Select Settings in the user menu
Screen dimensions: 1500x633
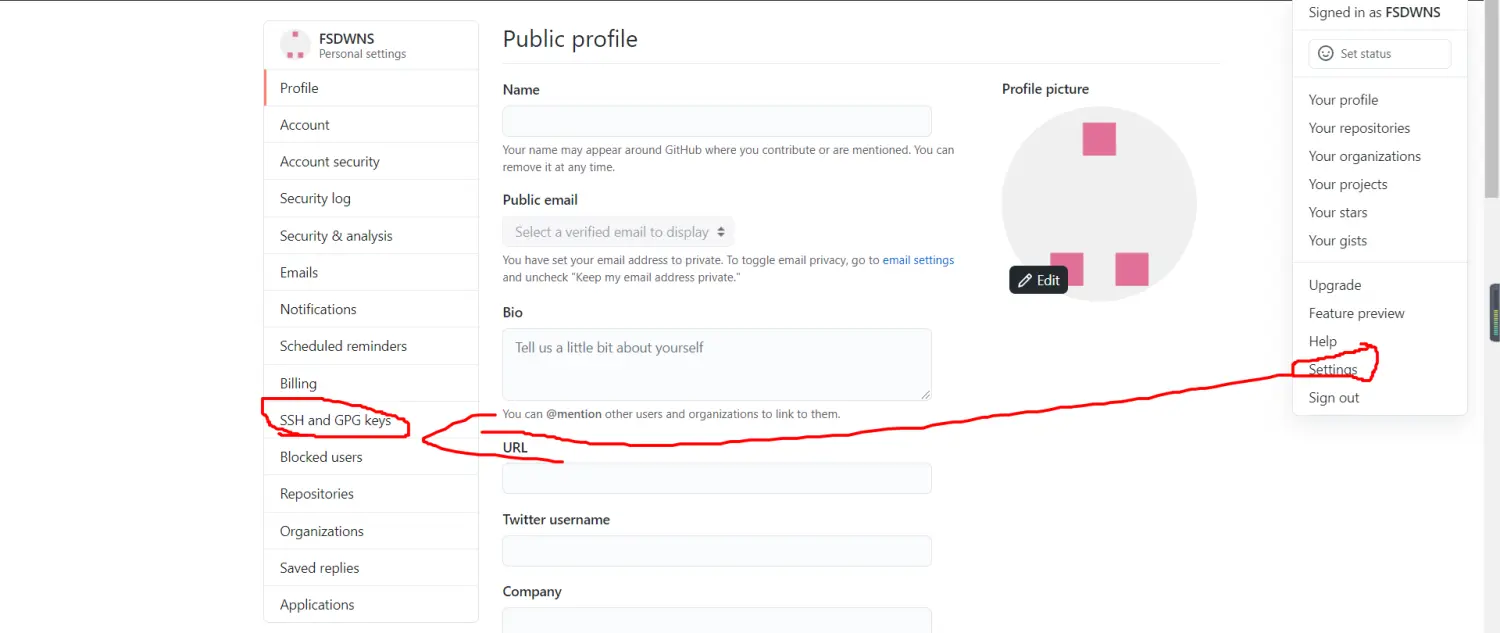[x=1333, y=370]
